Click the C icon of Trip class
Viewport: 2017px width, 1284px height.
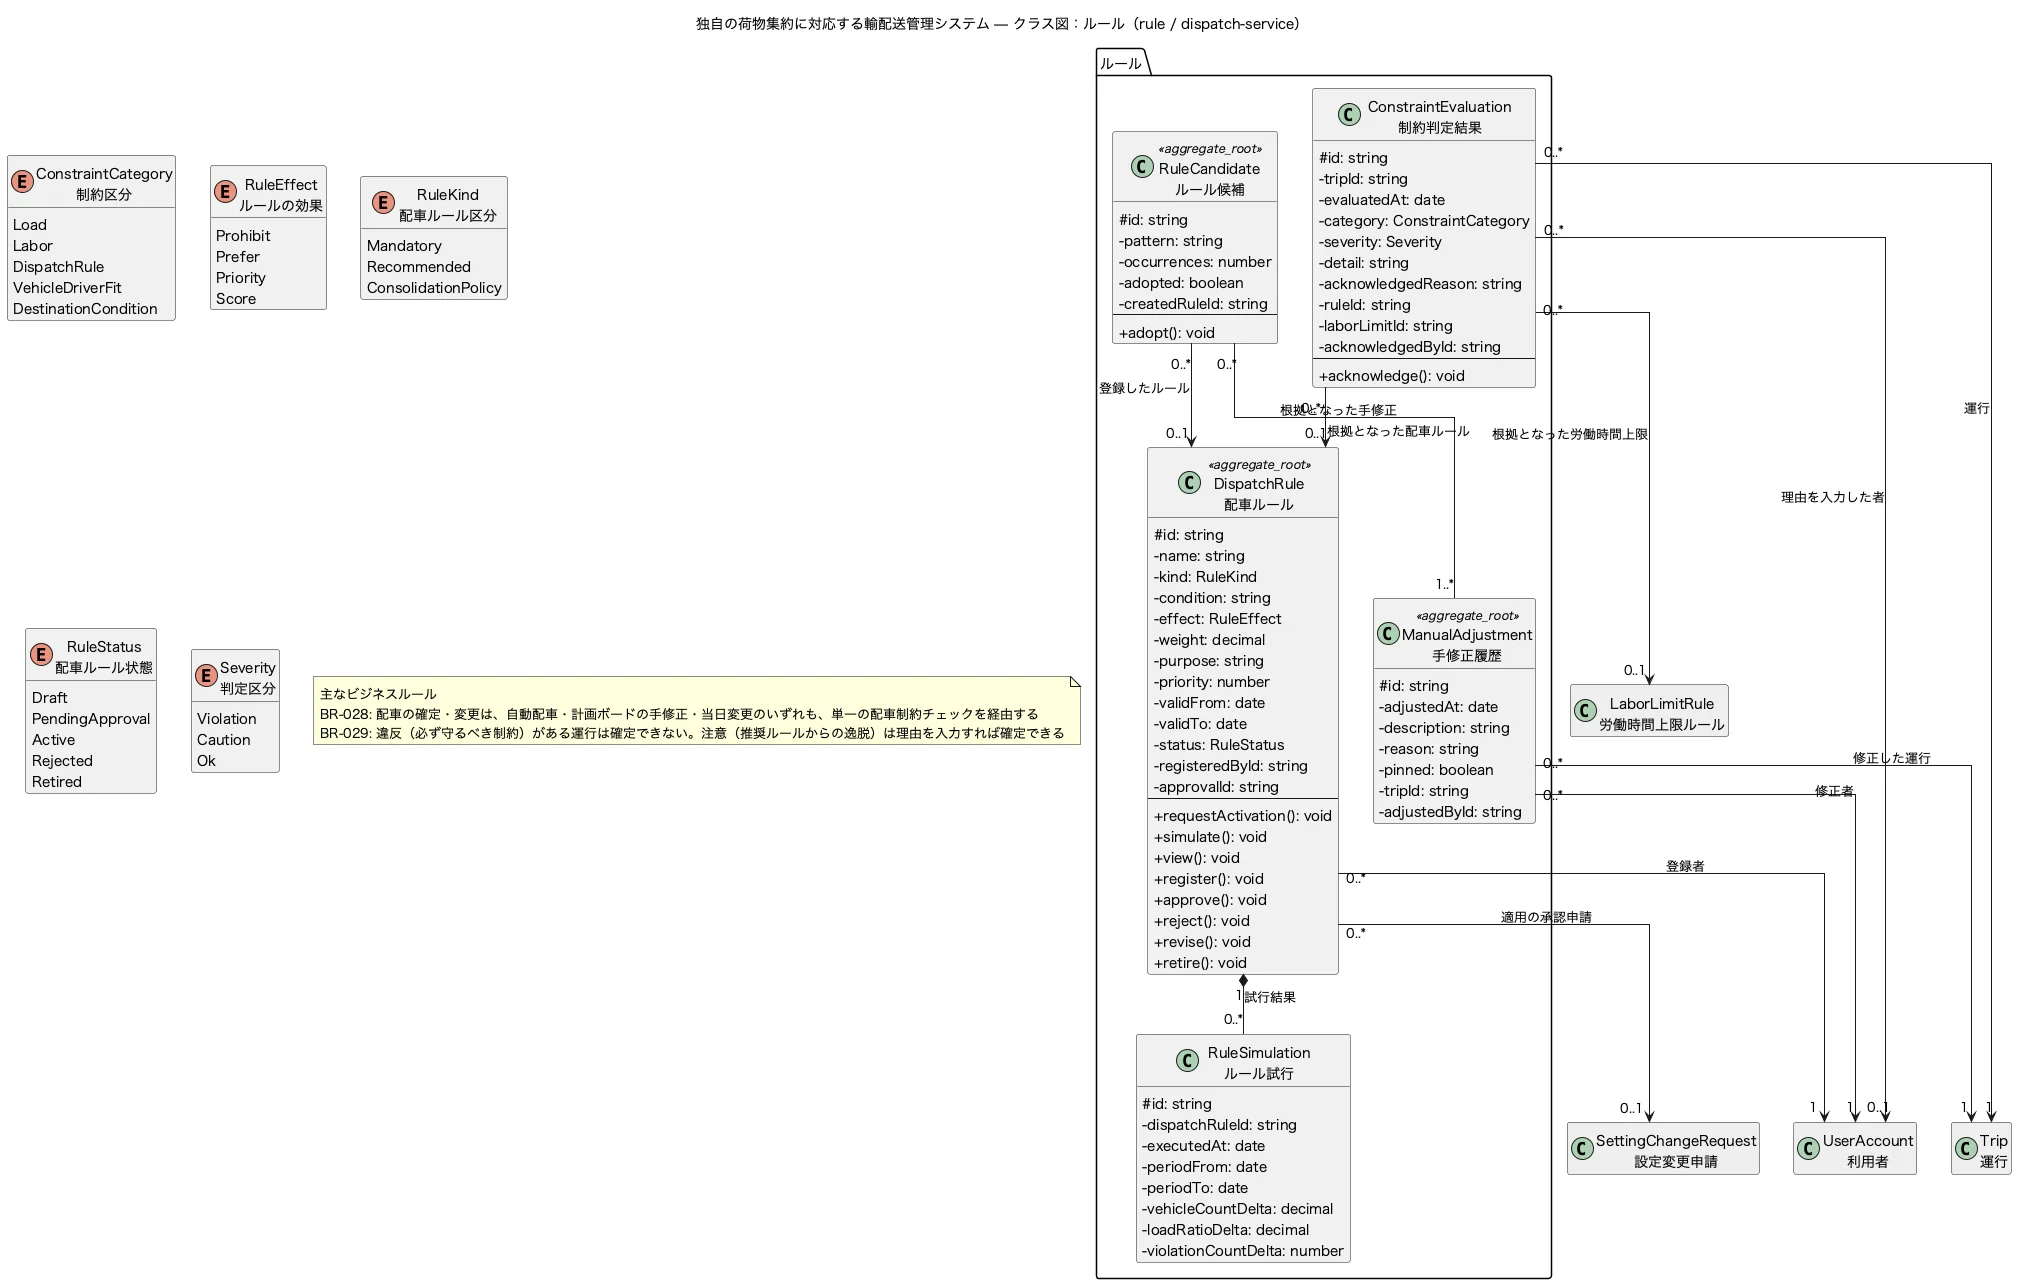(x=1966, y=1149)
